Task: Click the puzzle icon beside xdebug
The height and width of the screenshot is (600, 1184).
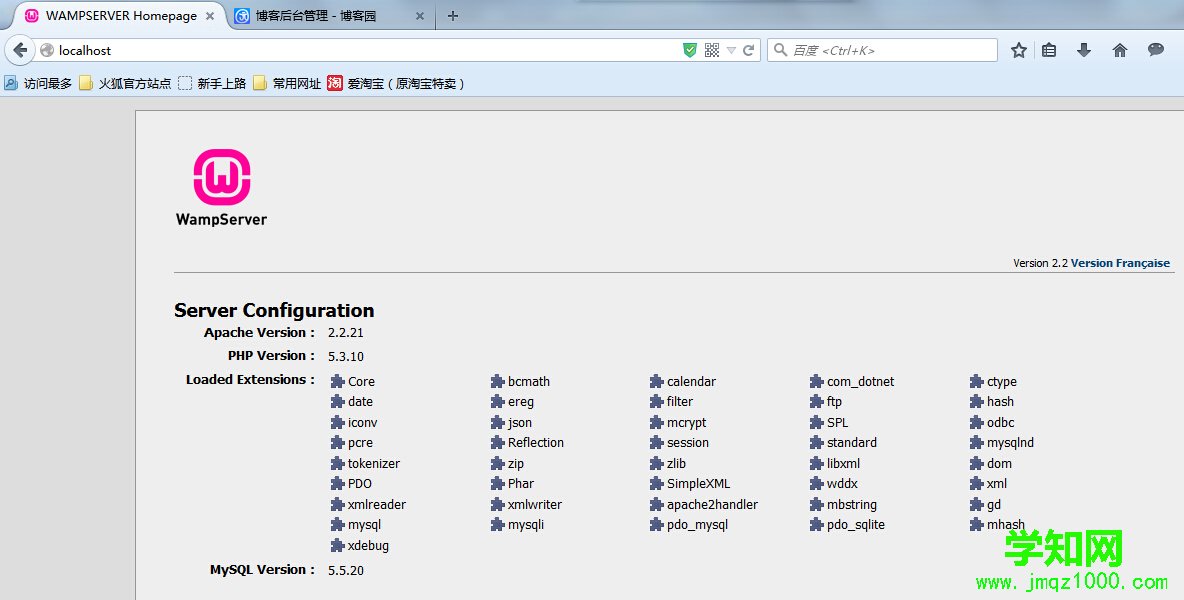Action: [x=338, y=545]
